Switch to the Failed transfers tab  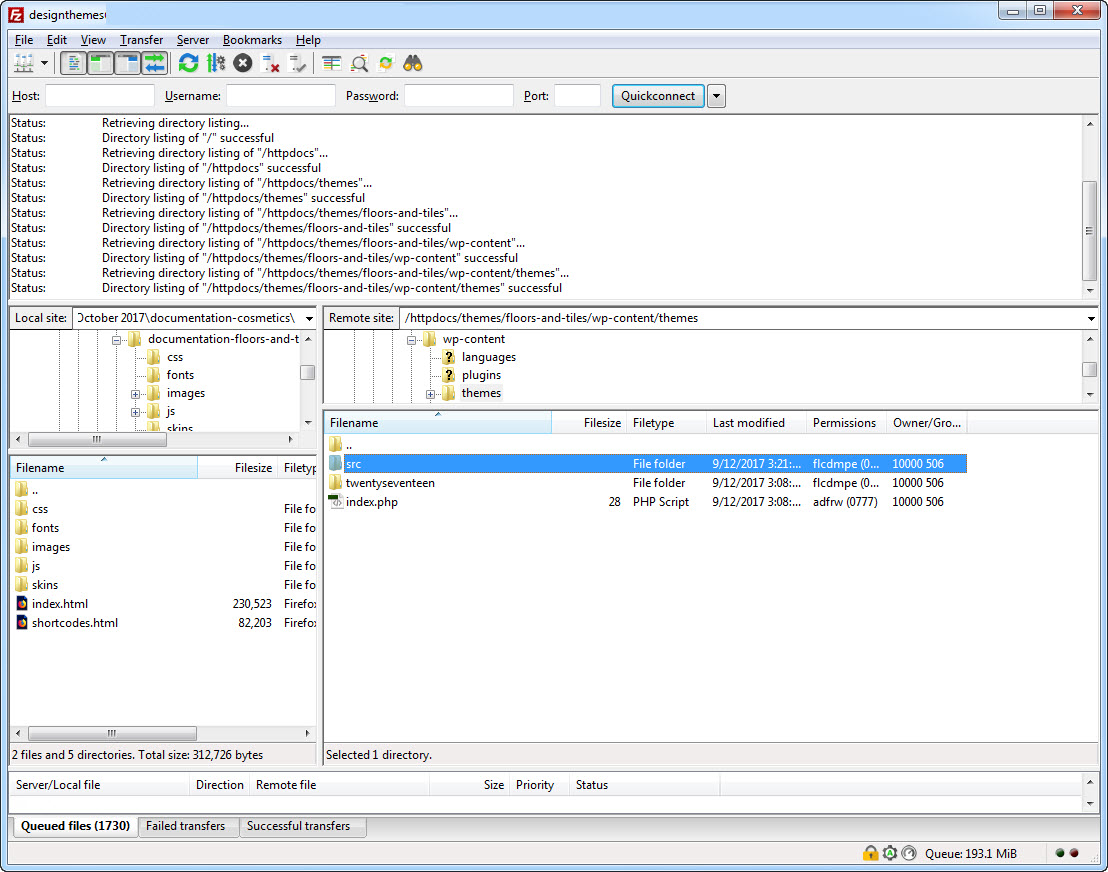point(185,826)
